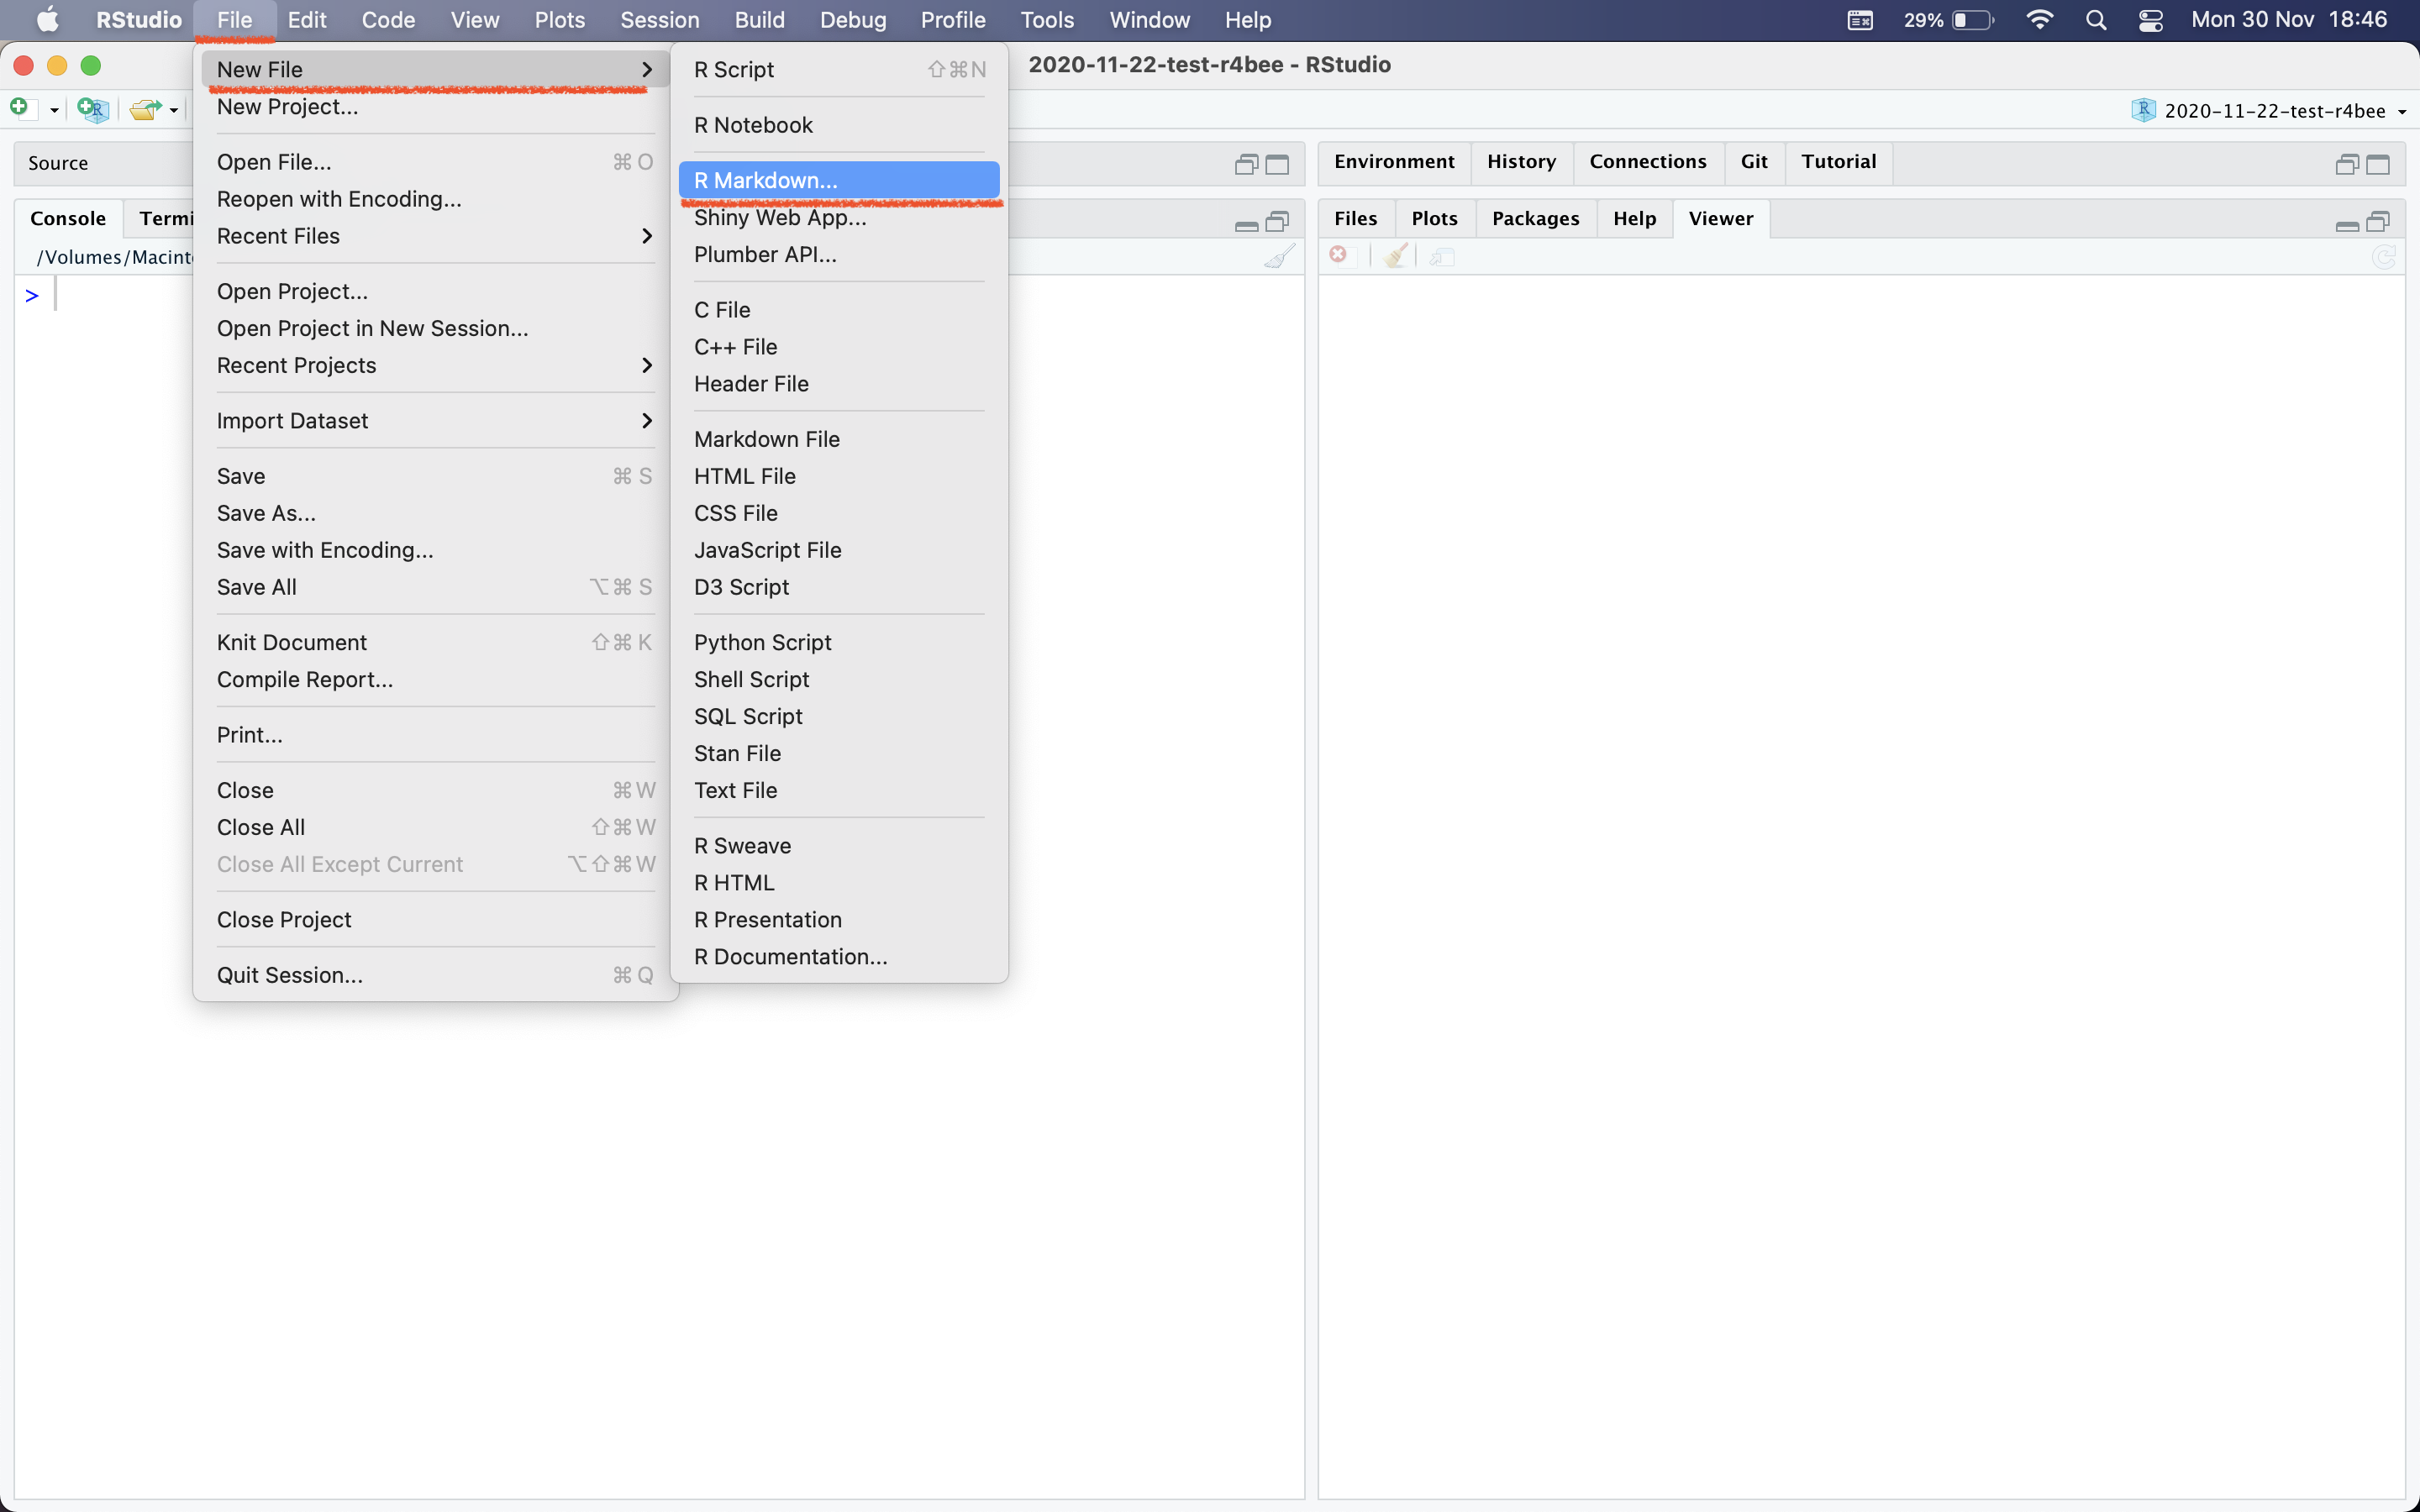Switch to the Connections tab
The height and width of the screenshot is (1512, 2420).
point(1648,162)
